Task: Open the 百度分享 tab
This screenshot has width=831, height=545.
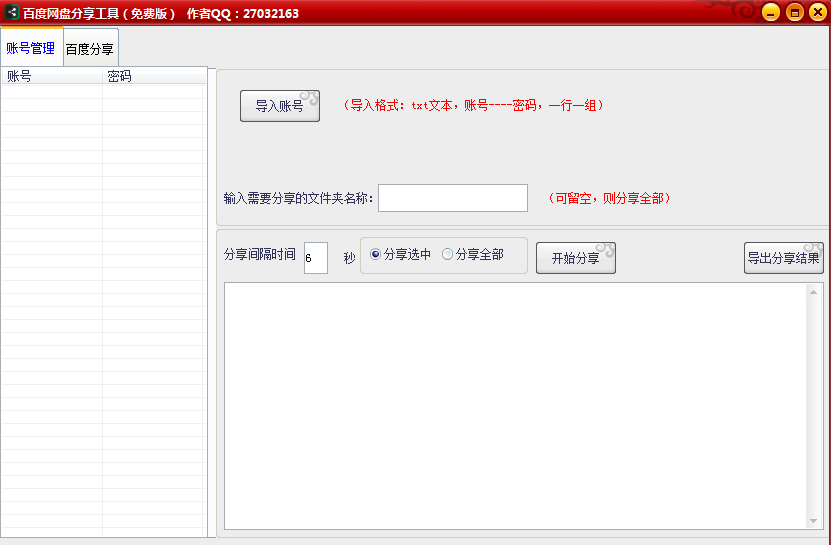Action: pos(90,49)
